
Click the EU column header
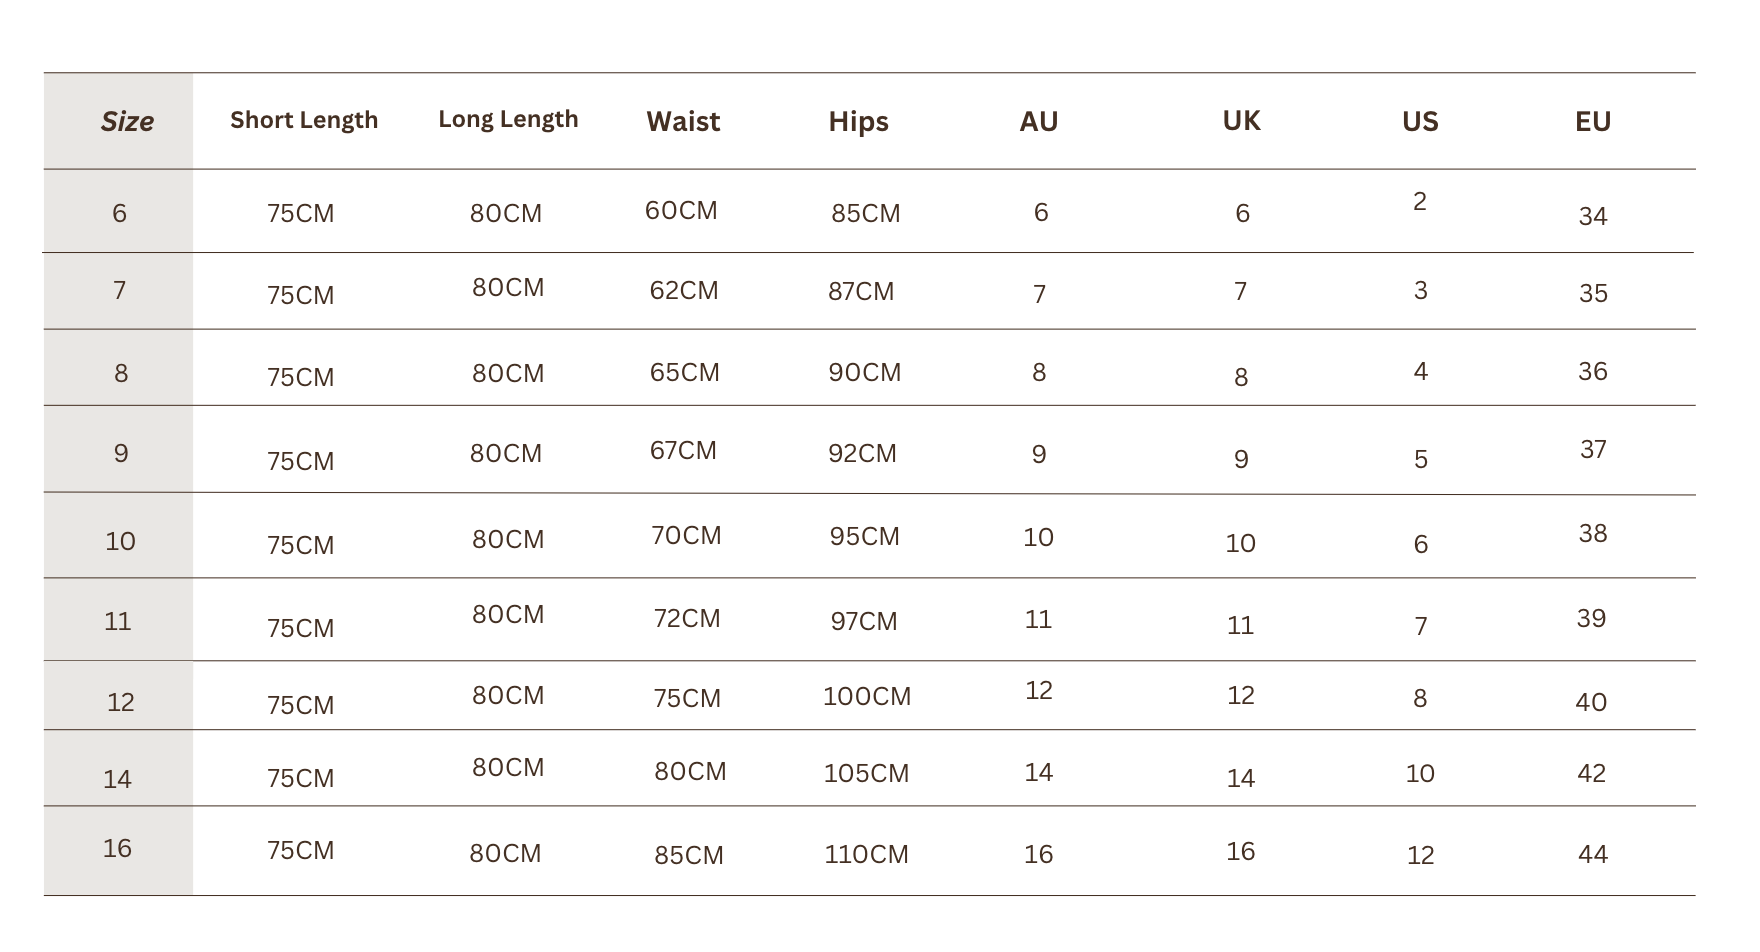pyautogui.click(x=1593, y=122)
